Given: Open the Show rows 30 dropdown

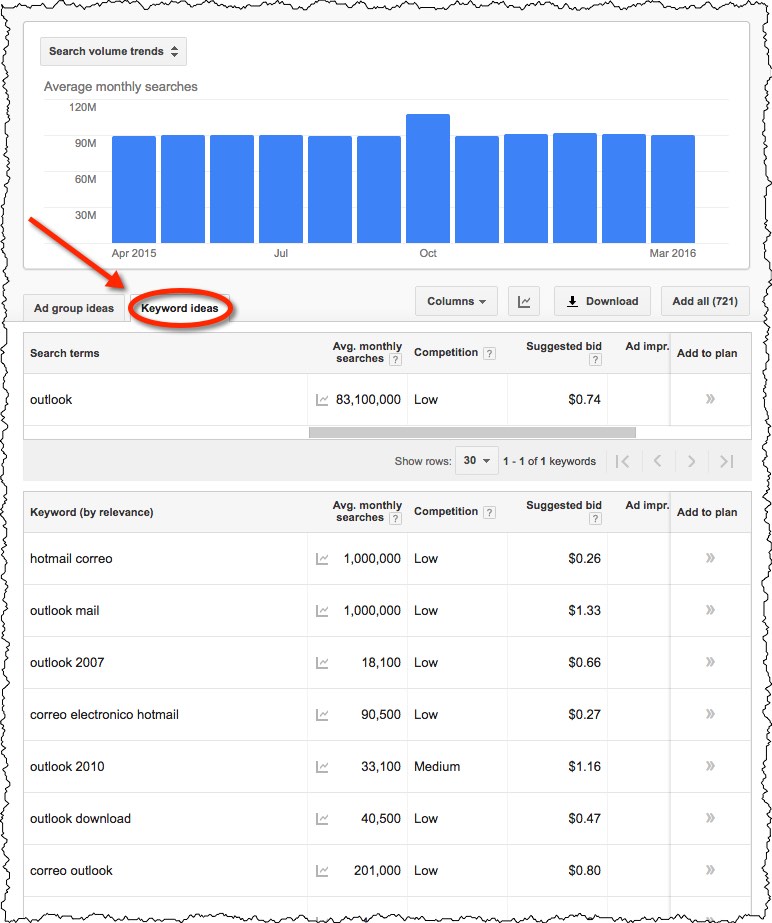Looking at the screenshot, I should tap(476, 461).
